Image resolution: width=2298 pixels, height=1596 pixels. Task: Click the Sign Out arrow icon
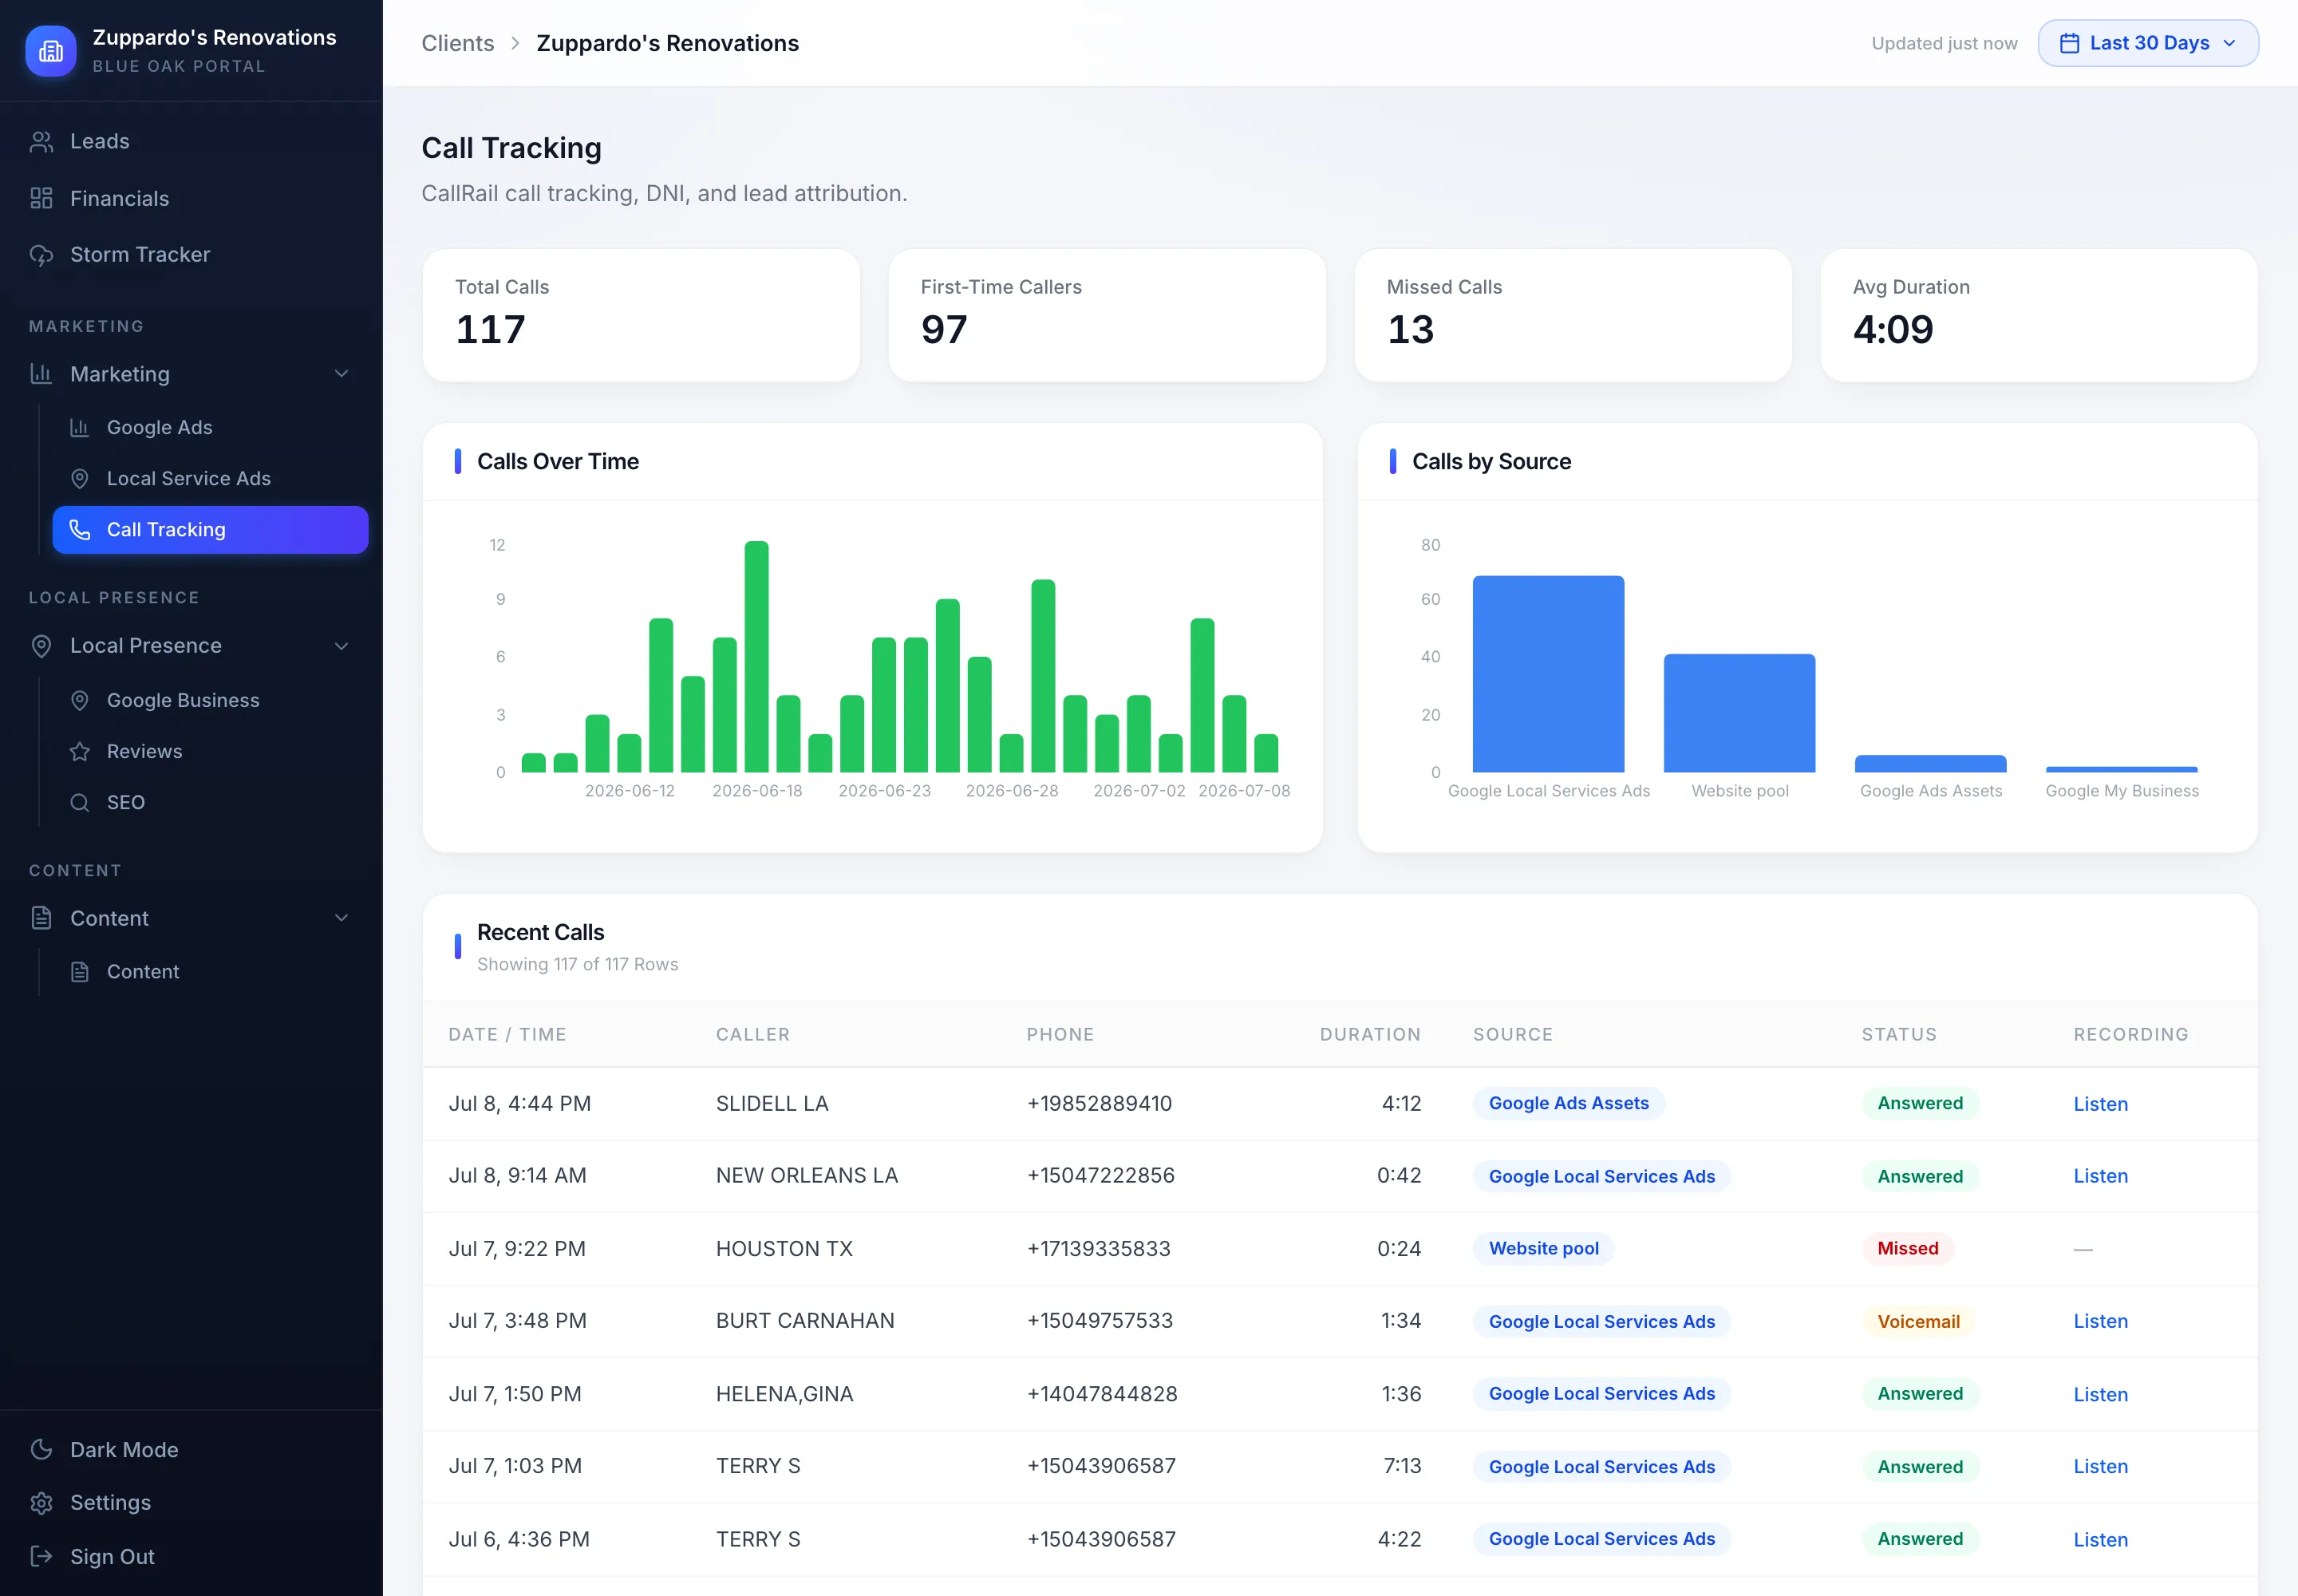tap(41, 1557)
